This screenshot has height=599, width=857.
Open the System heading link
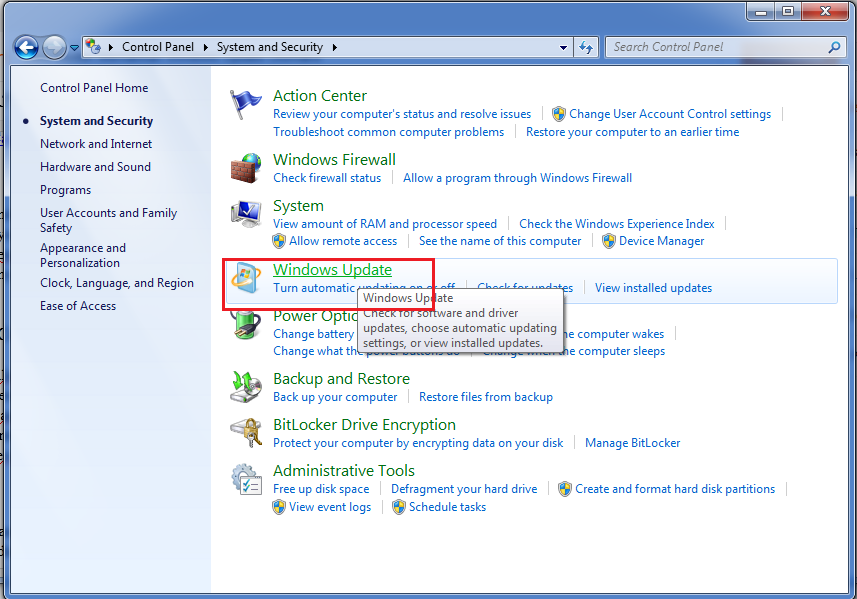(298, 206)
